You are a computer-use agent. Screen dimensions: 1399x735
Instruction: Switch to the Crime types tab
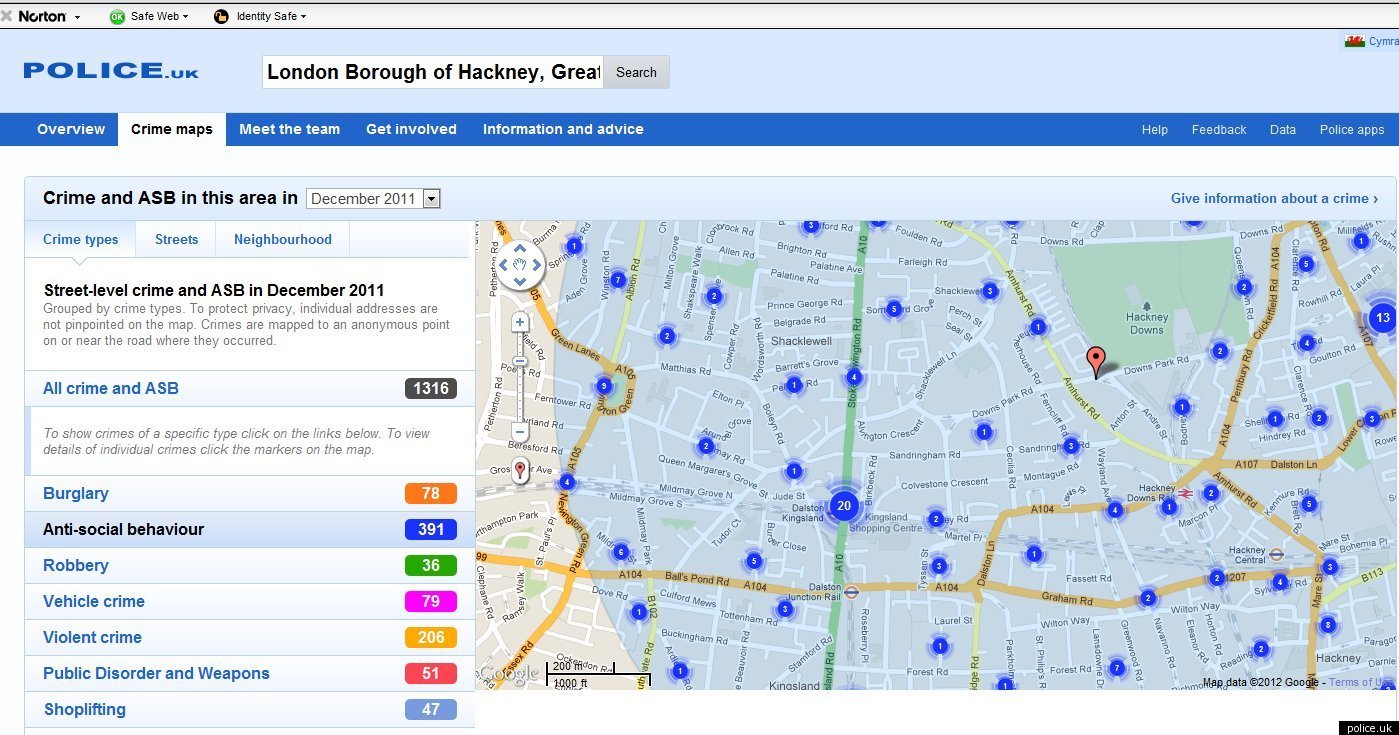(x=80, y=239)
